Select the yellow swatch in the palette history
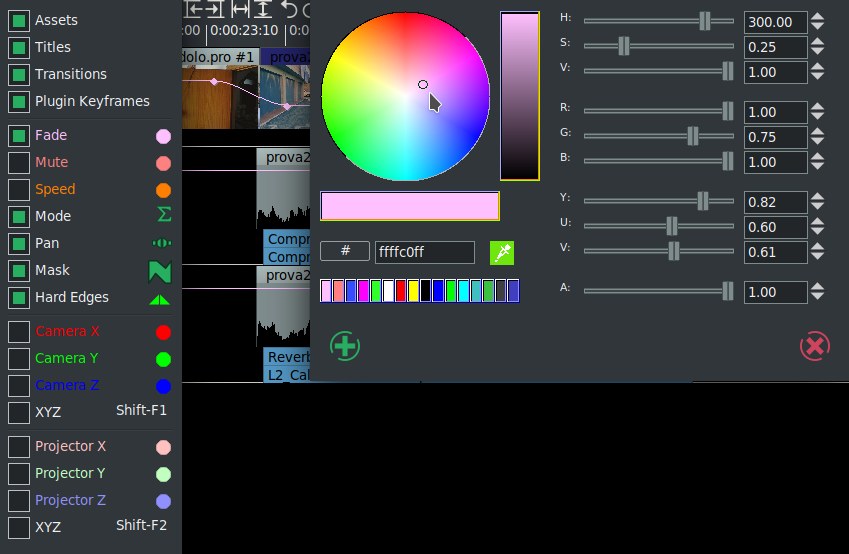 pyautogui.click(x=413, y=291)
